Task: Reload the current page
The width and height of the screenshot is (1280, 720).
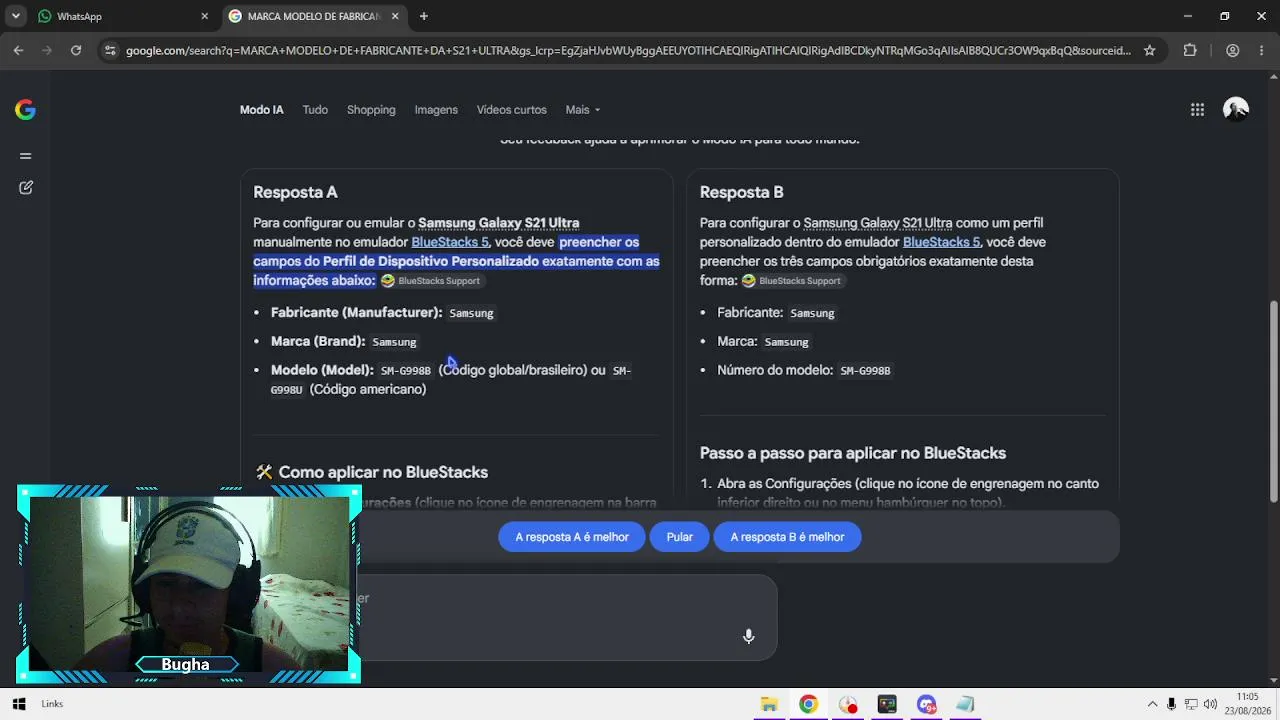Action: click(76, 50)
